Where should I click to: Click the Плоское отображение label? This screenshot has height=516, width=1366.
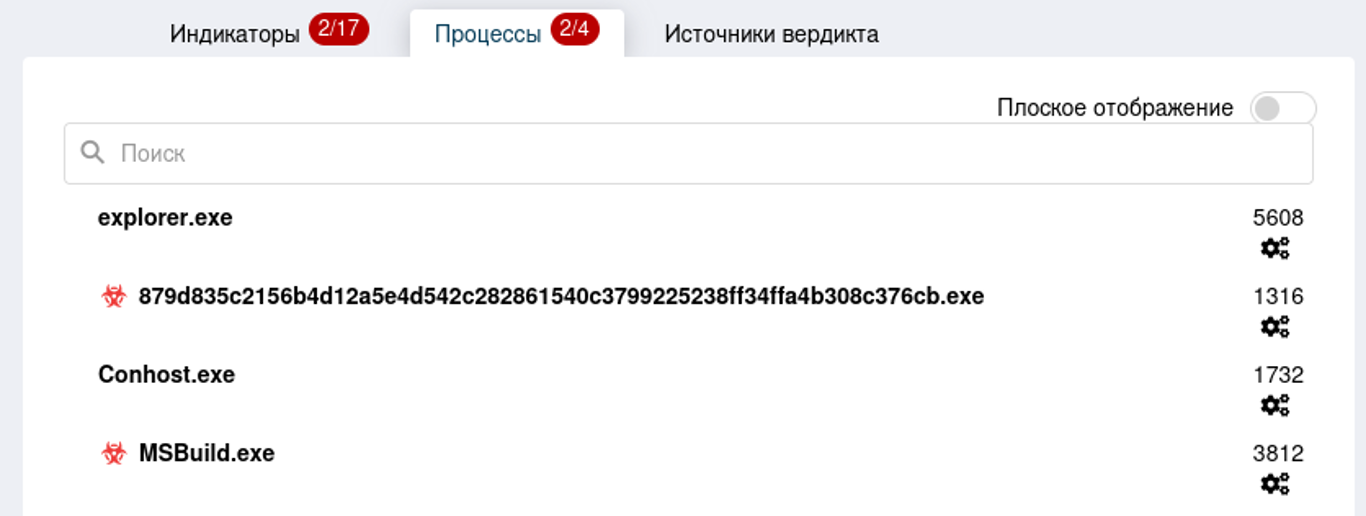1114,108
